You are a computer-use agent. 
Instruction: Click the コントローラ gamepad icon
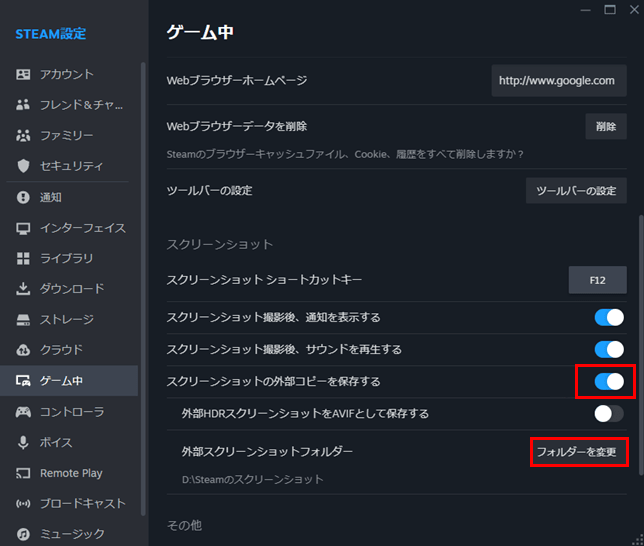(23, 412)
